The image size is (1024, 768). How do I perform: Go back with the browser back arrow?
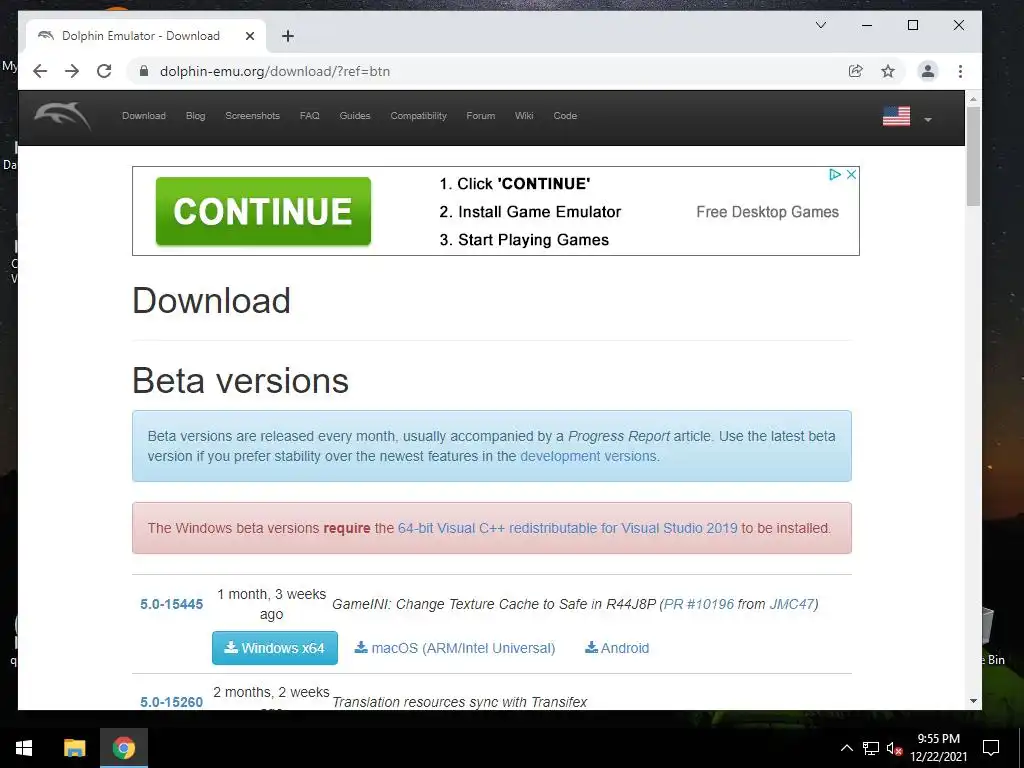(x=40, y=71)
